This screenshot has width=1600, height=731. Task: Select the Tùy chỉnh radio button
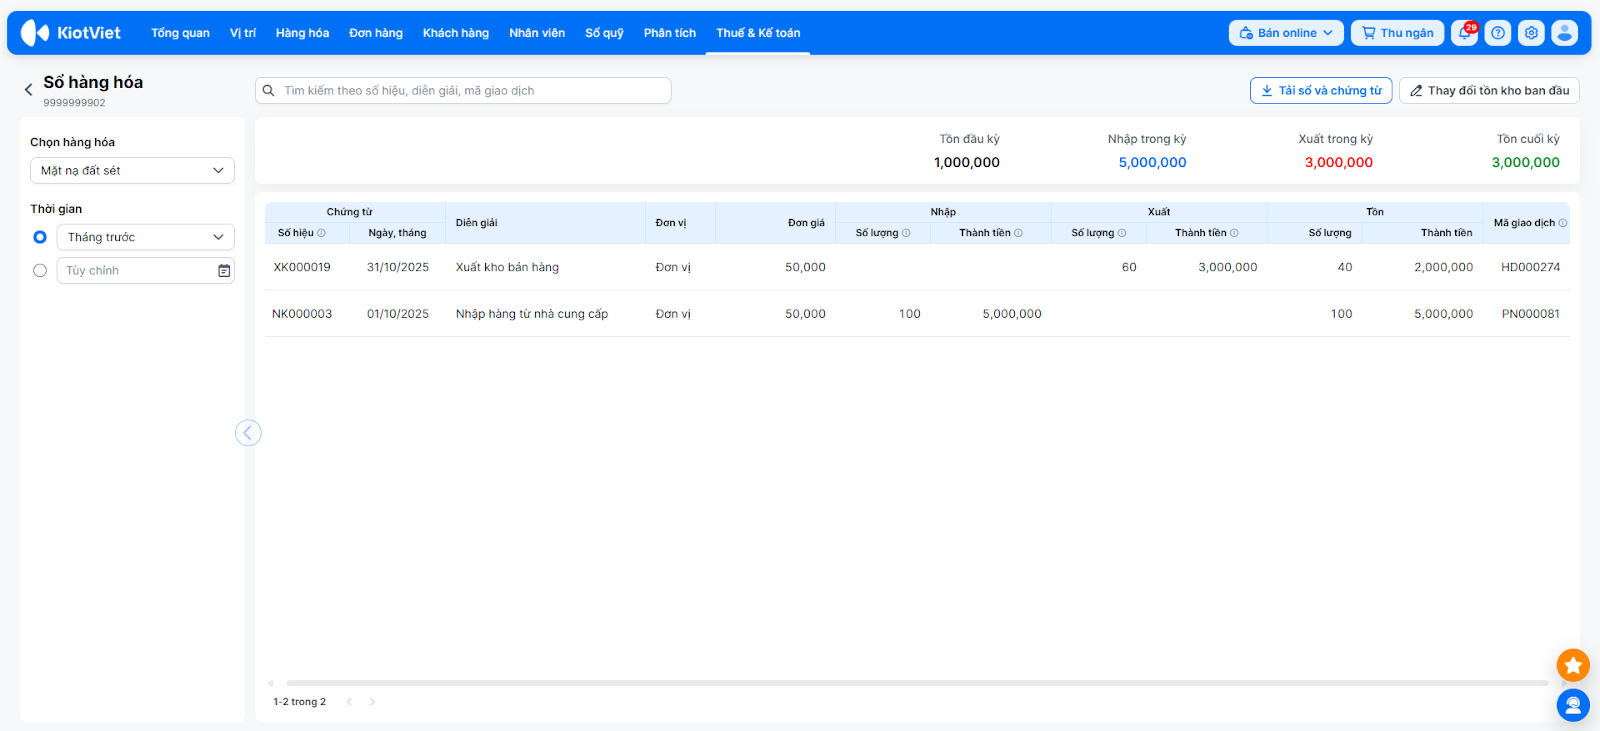pos(40,271)
